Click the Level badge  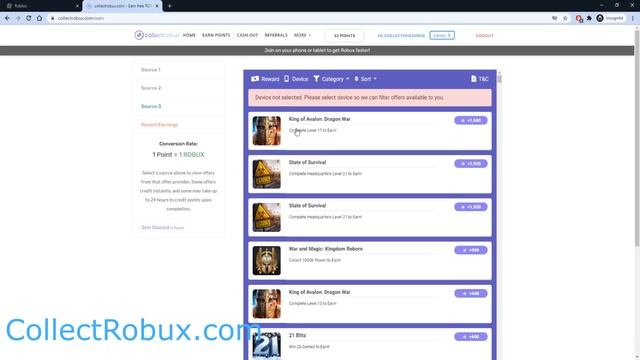(442, 36)
